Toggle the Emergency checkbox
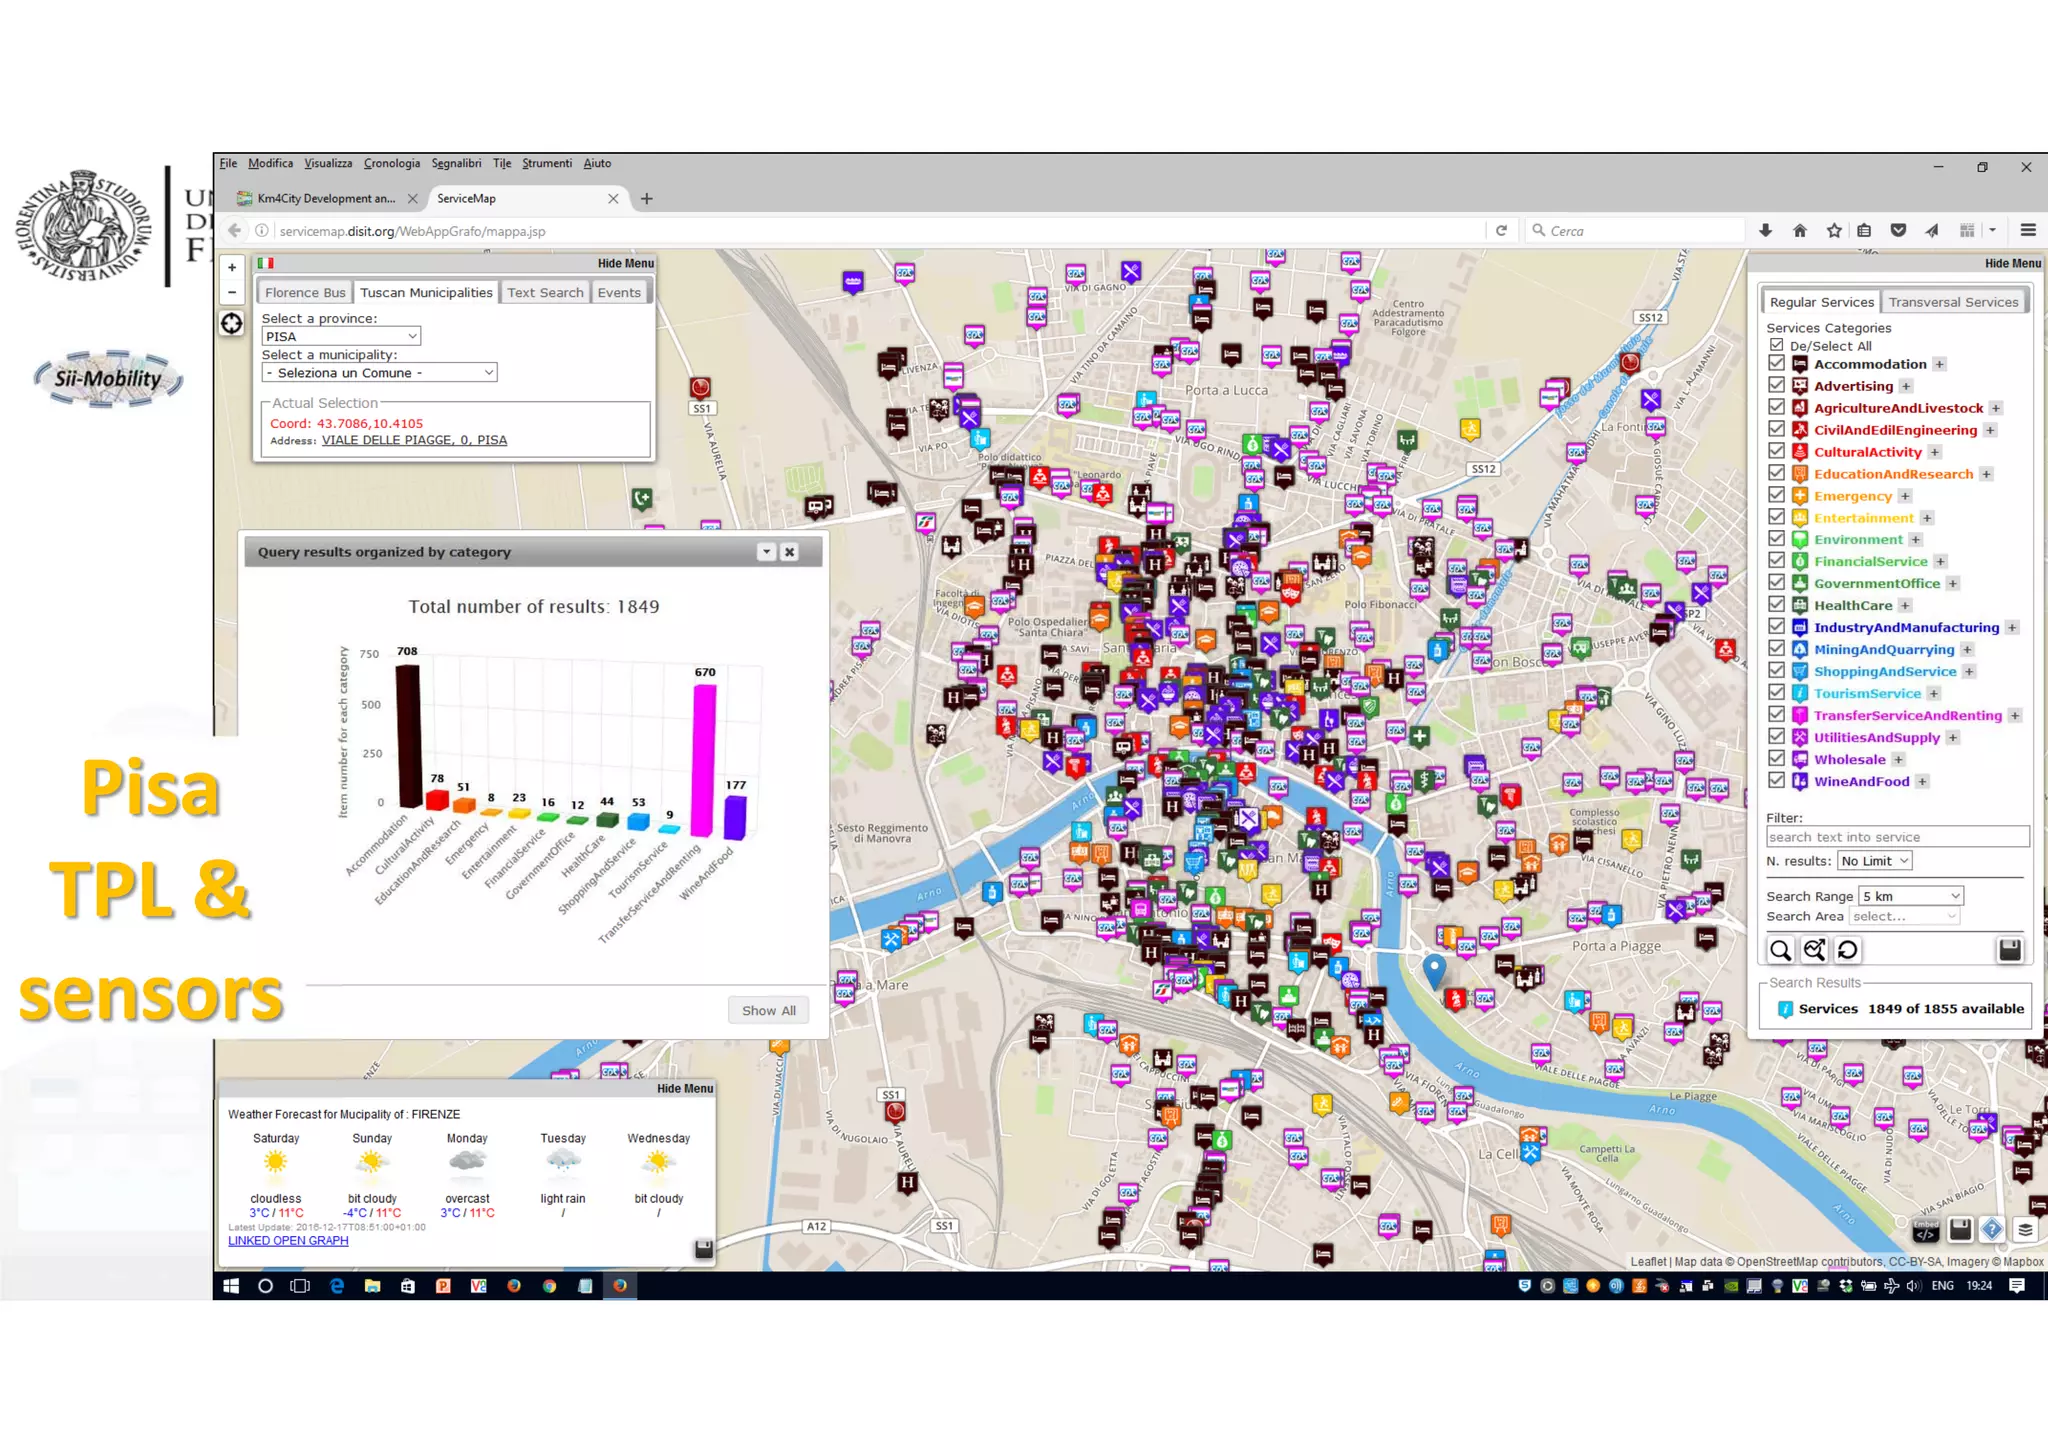 tap(1776, 495)
